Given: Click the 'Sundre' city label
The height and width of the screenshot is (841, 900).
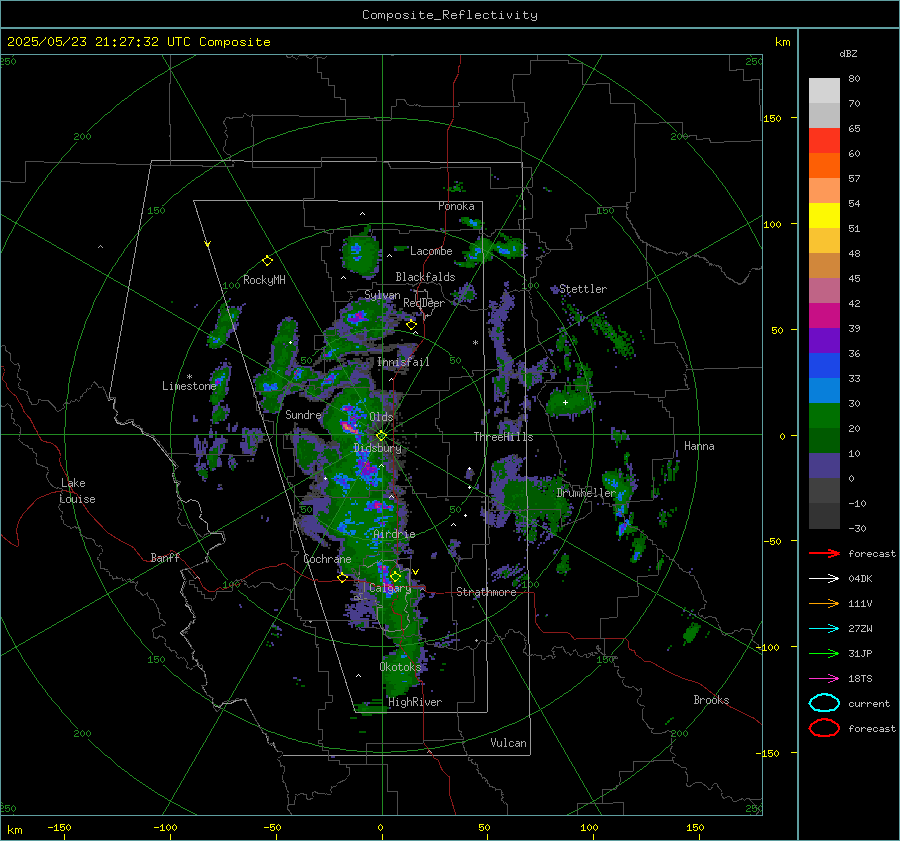Looking at the screenshot, I should tap(303, 414).
